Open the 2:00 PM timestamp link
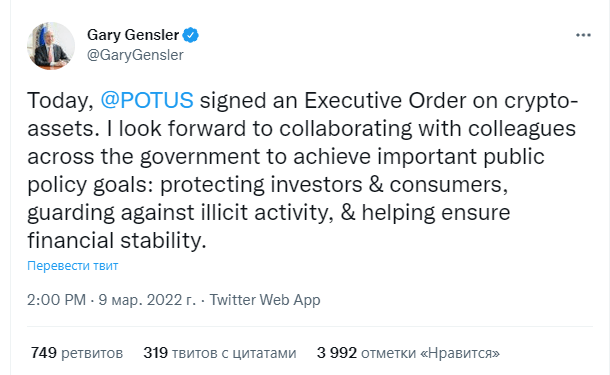The width and height of the screenshot is (610, 375). coord(56,300)
